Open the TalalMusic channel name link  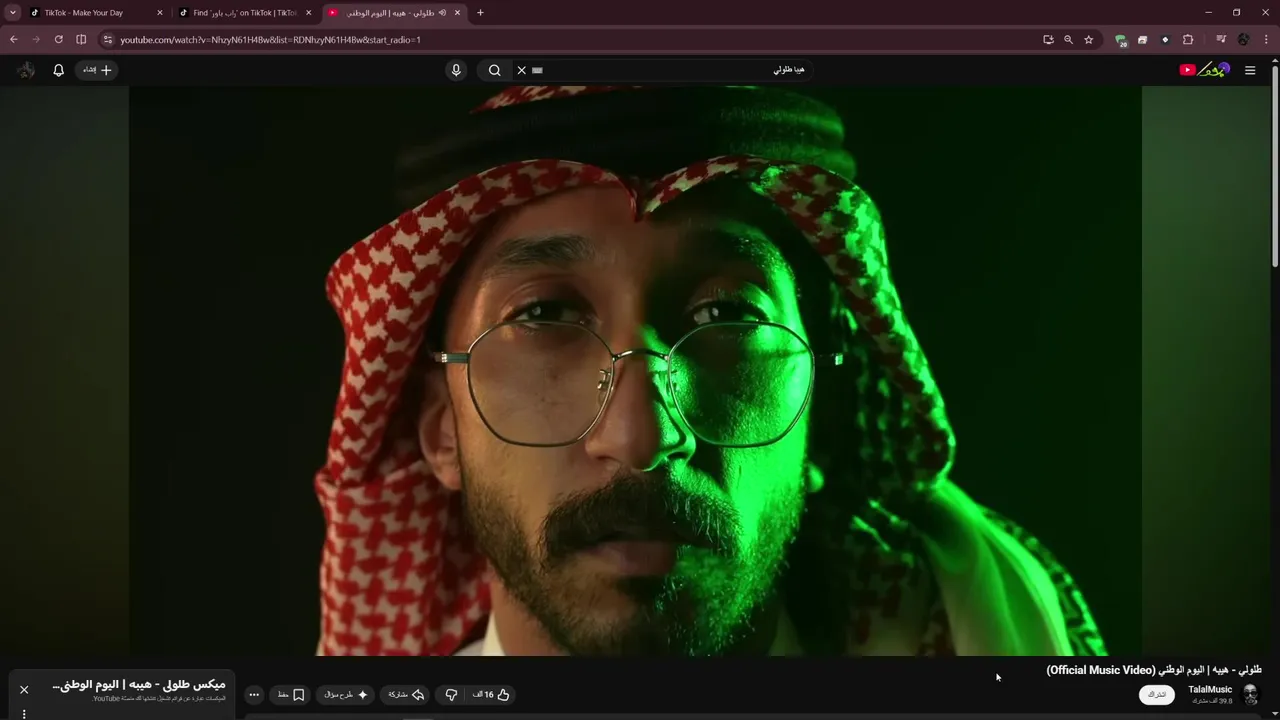pyautogui.click(x=1210, y=689)
